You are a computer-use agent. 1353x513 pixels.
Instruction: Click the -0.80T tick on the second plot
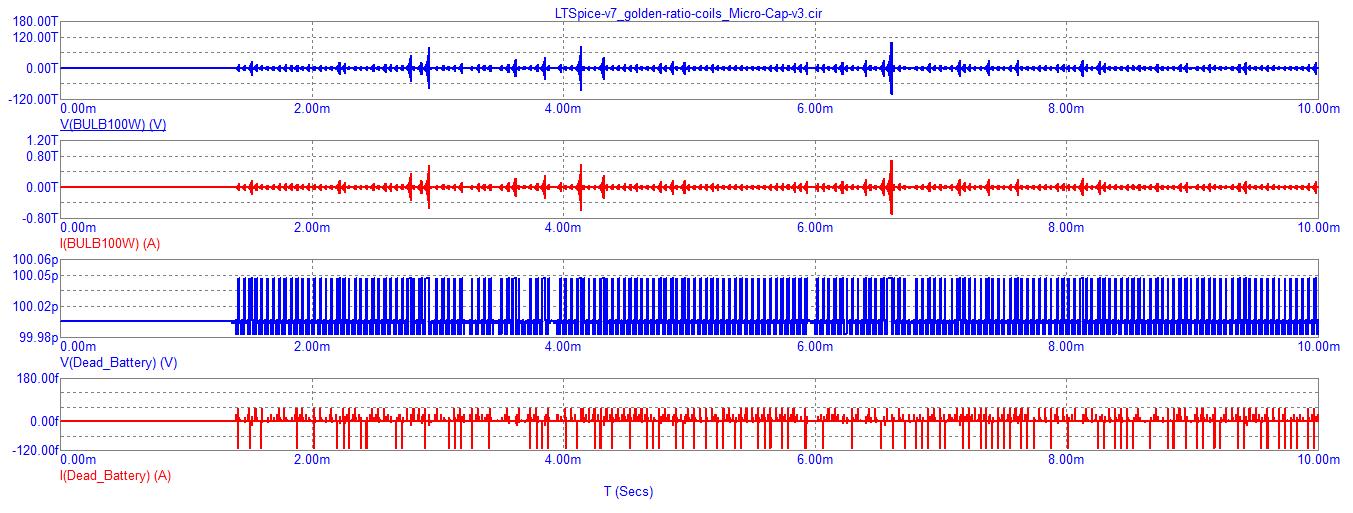click(x=39, y=218)
